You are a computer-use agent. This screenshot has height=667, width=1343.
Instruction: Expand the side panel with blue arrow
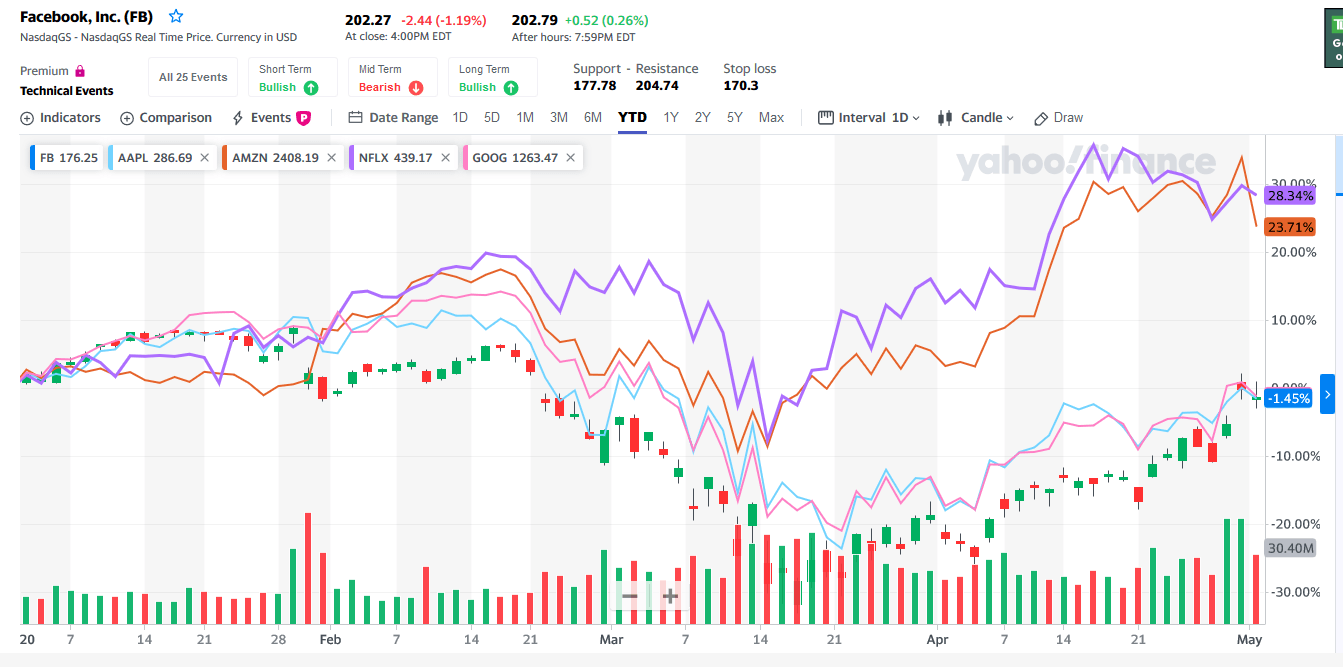coord(1327,395)
